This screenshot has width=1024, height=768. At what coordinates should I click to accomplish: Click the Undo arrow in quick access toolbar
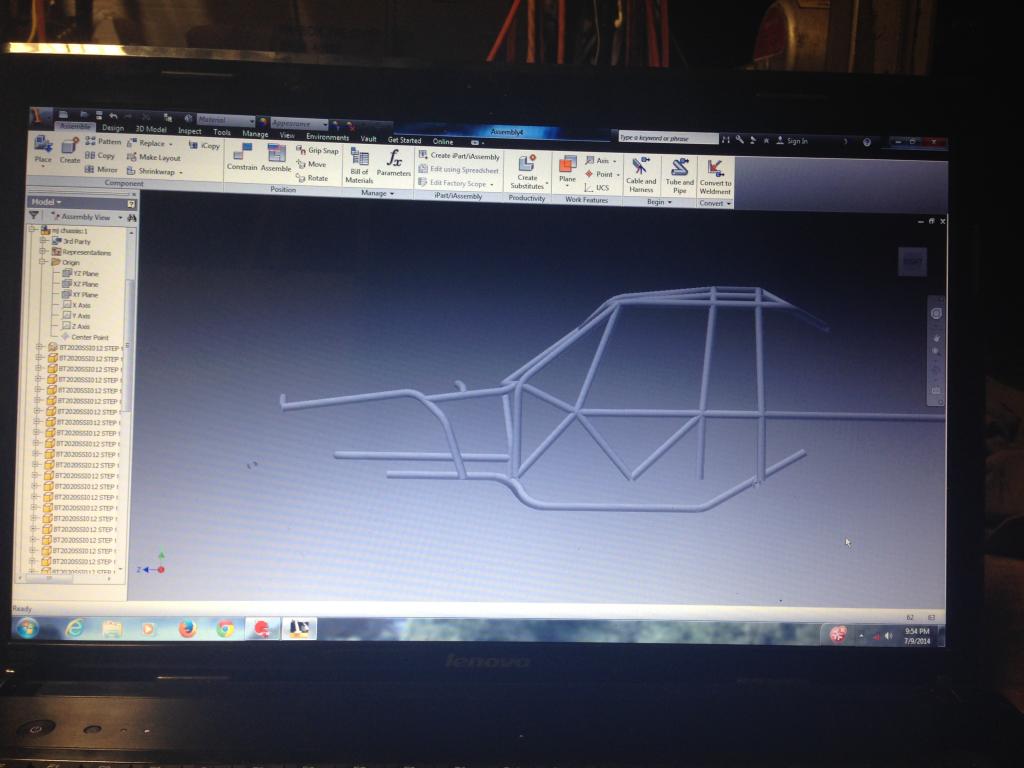tap(114, 116)
